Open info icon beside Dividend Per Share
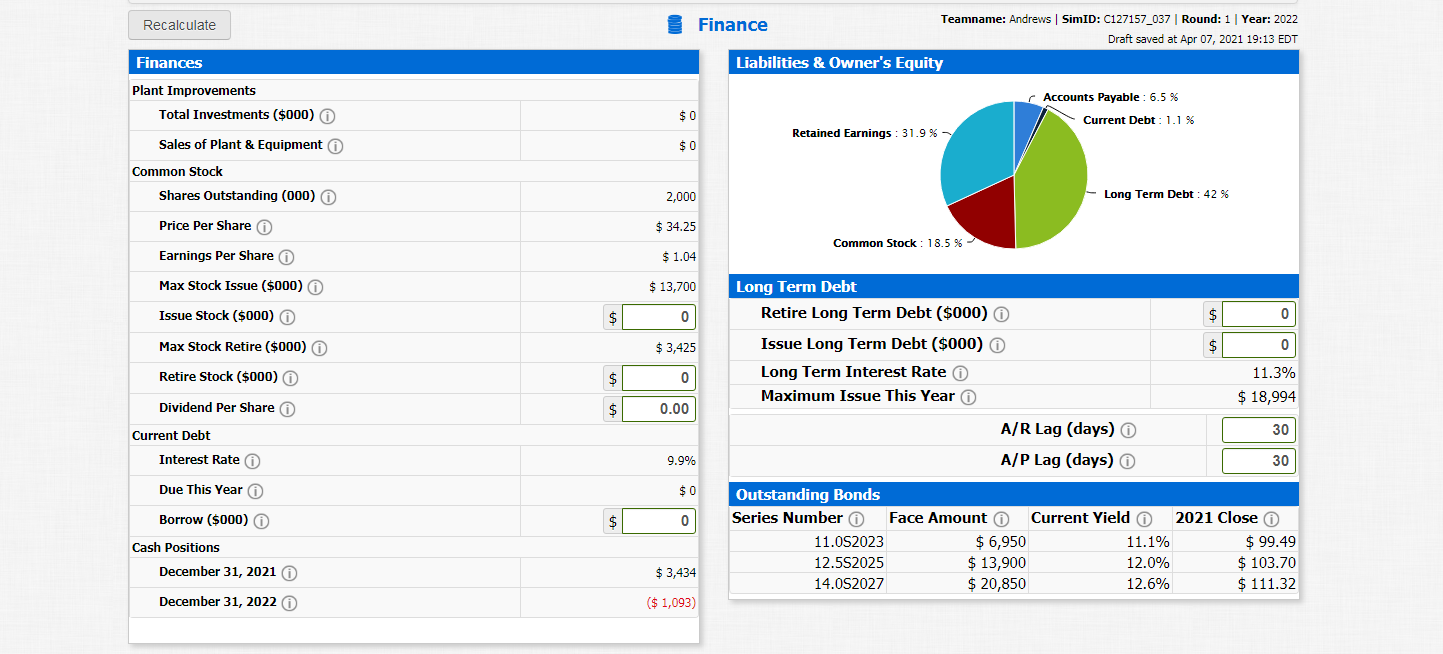The width and height of the screenshot is (1443, 654). (x=287, y=410)
